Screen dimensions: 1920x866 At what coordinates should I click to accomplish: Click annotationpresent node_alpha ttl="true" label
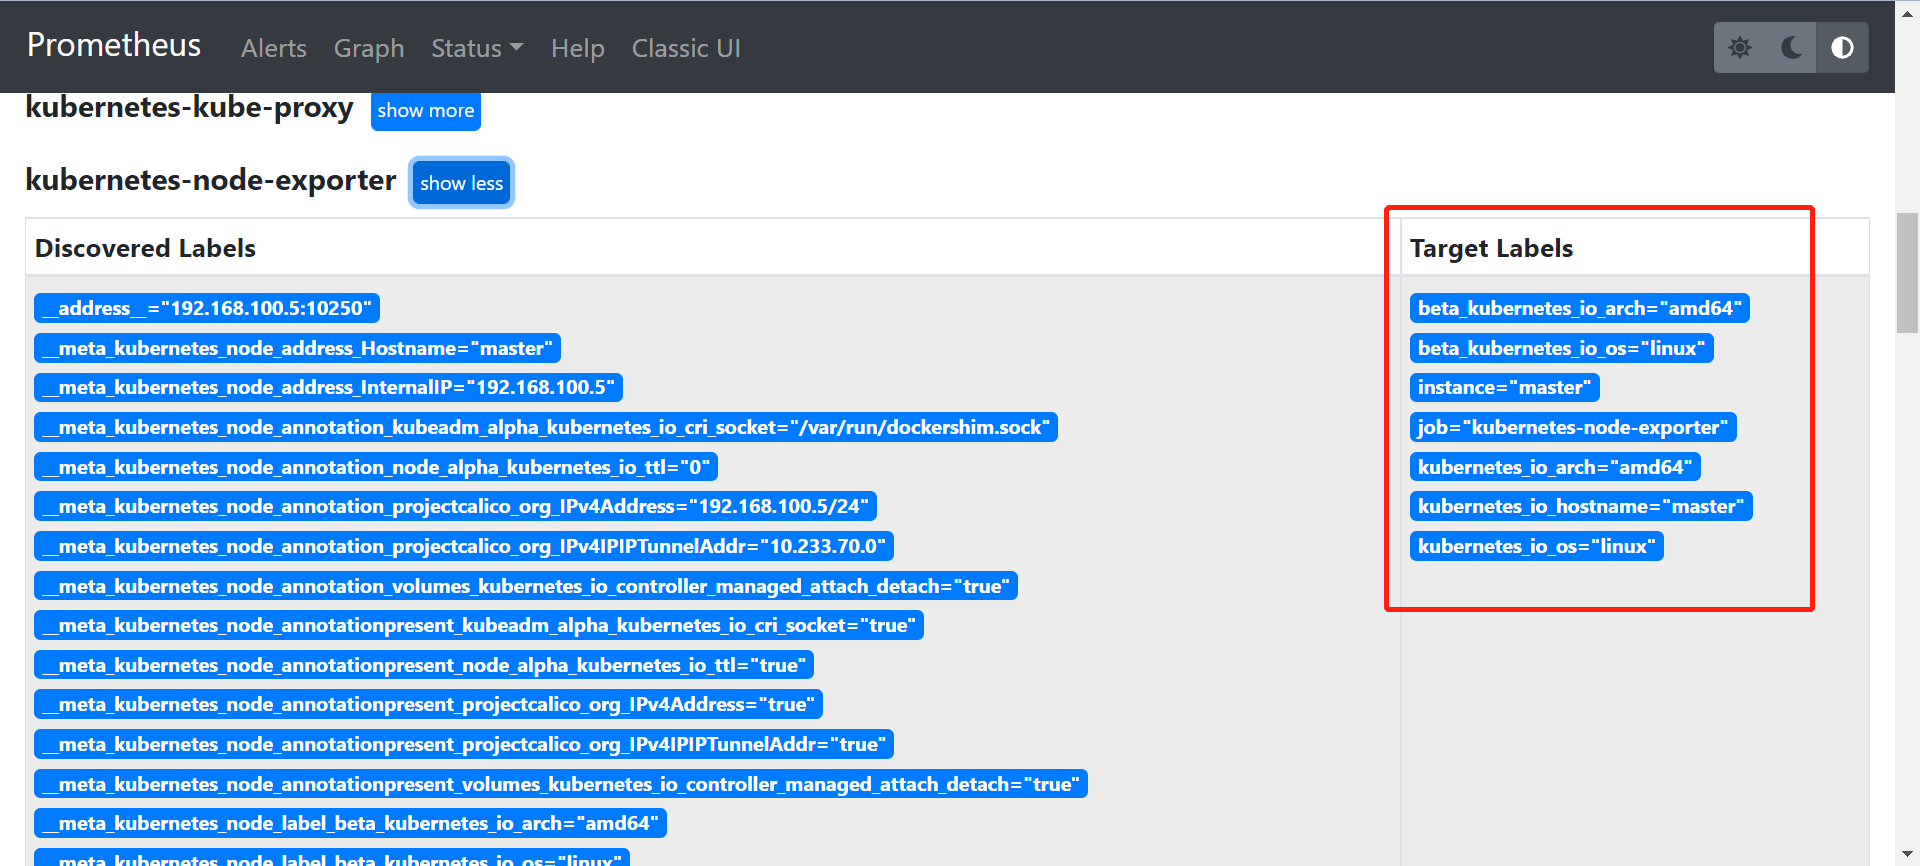[424, 665]
